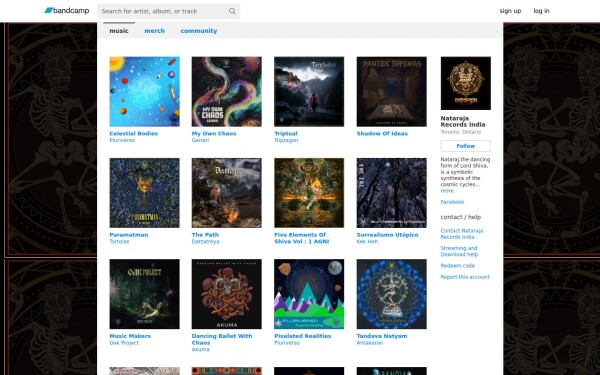The height and width of the screenshot is (375, 600).
Task: Click the Pixelated Realities title link
Action: coord(303,336)
